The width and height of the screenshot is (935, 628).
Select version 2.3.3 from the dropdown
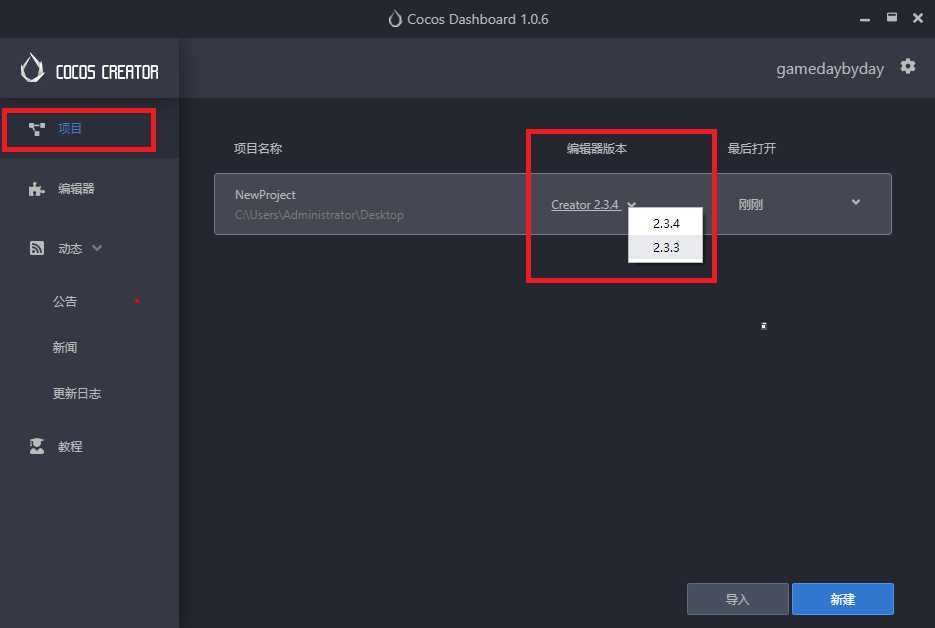point(665,248)
